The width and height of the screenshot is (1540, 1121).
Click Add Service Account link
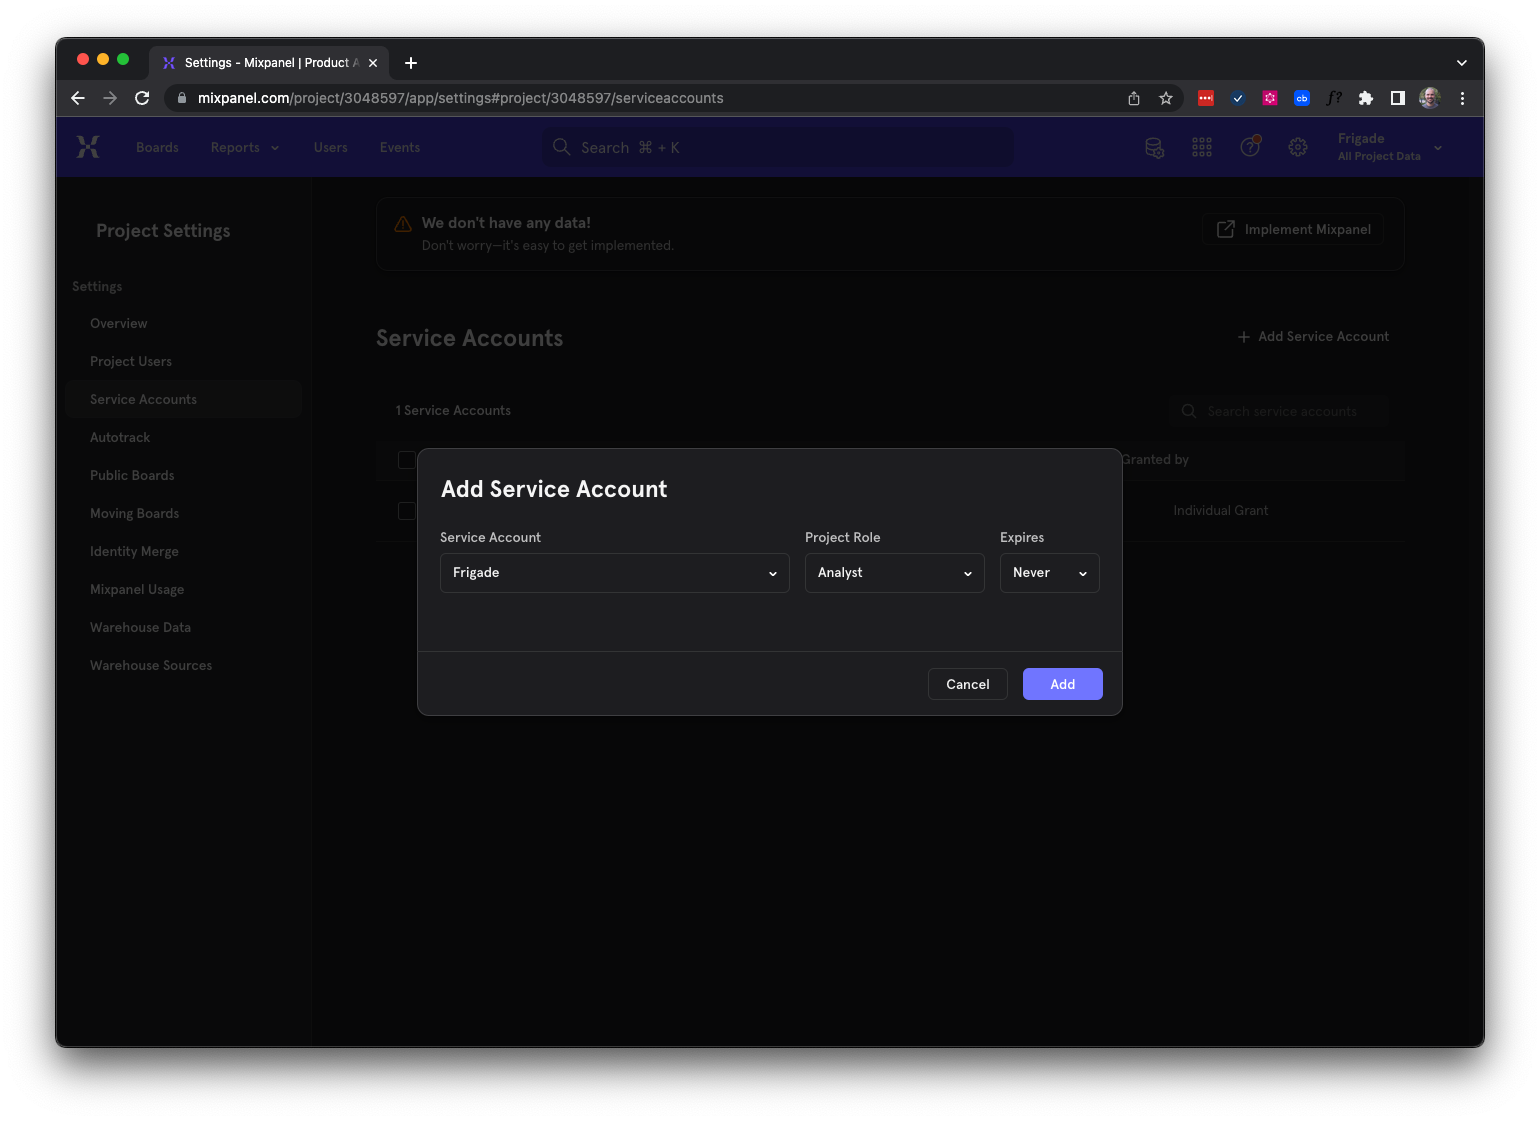(1313, 337)
